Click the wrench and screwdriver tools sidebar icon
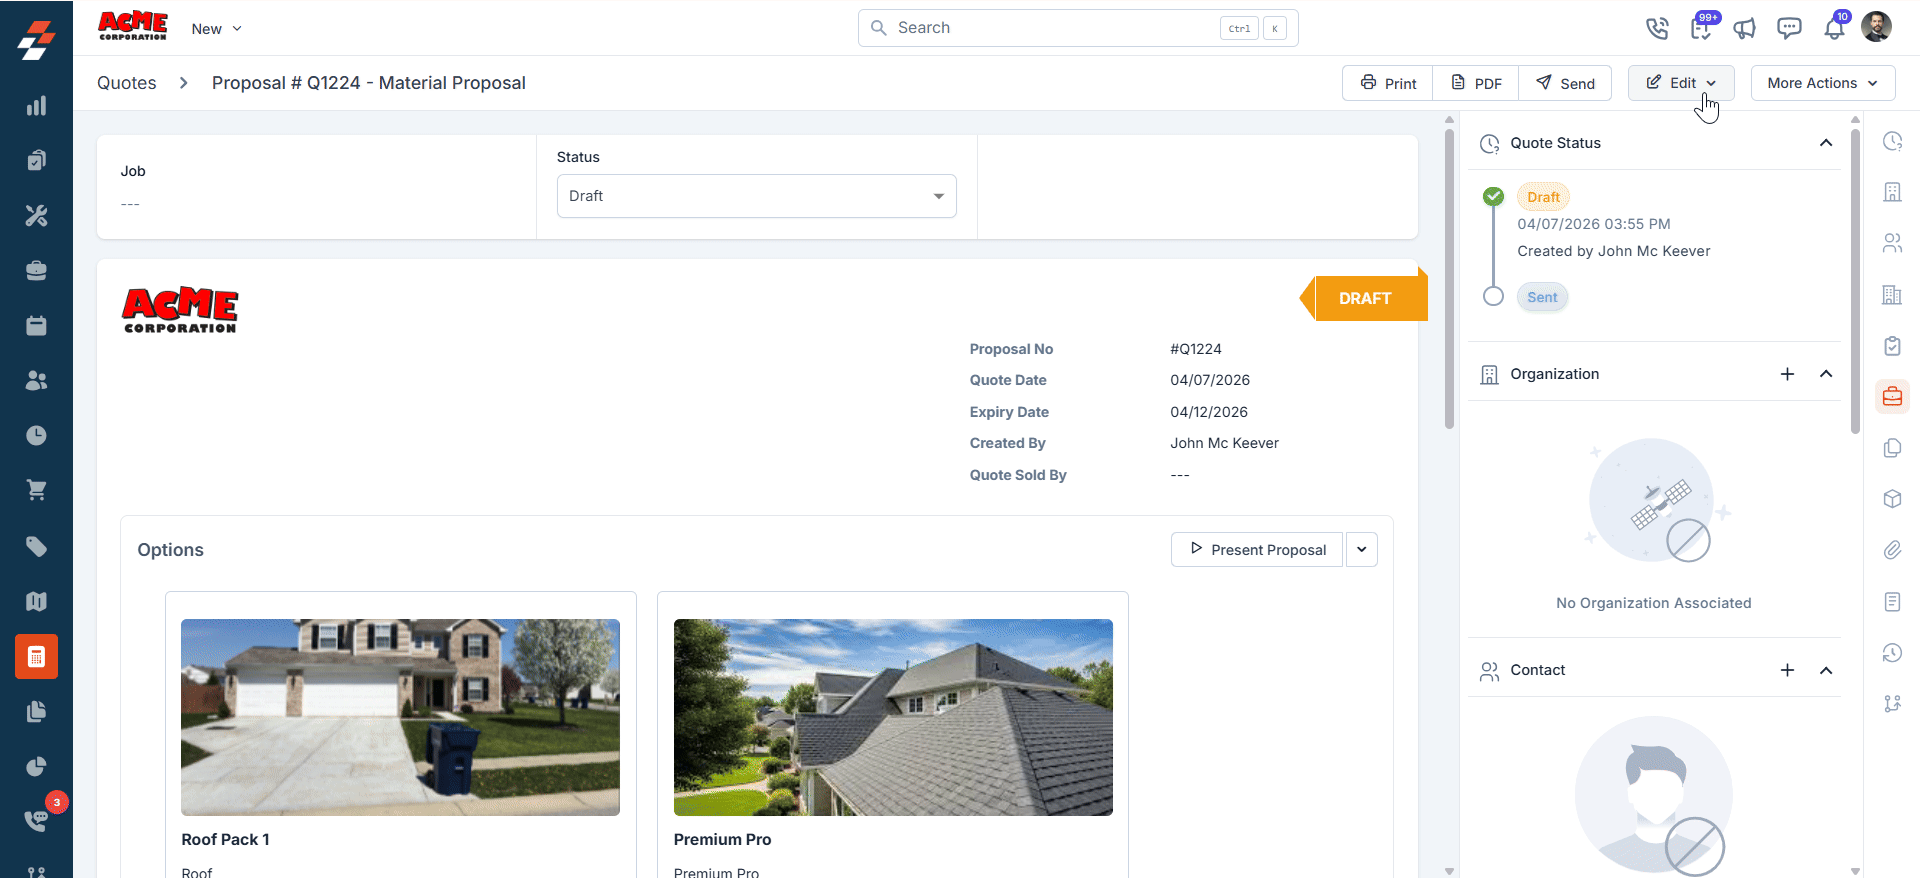The width and height of the screenshot is (1920, 878). 36,215
